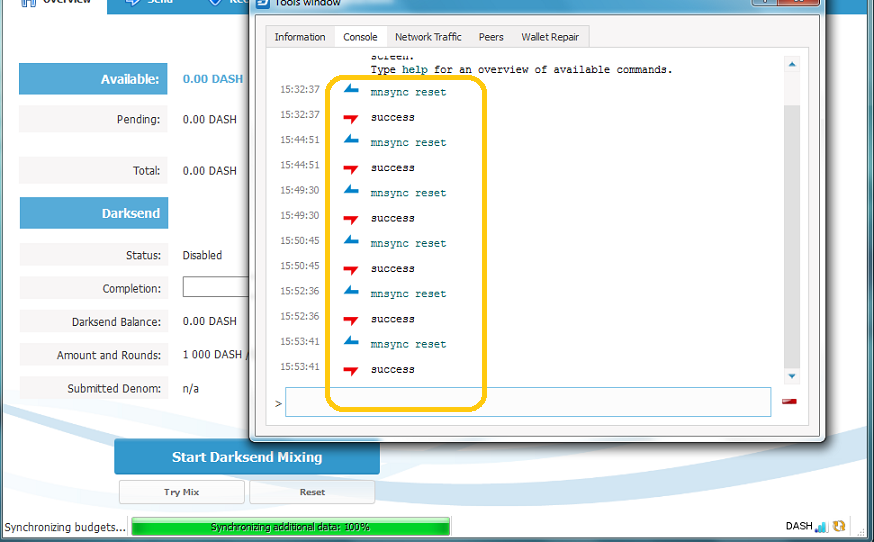The width and height of the screenshot is (874, 542).
Task: Select the Console tab
Action: pos(360,37)
